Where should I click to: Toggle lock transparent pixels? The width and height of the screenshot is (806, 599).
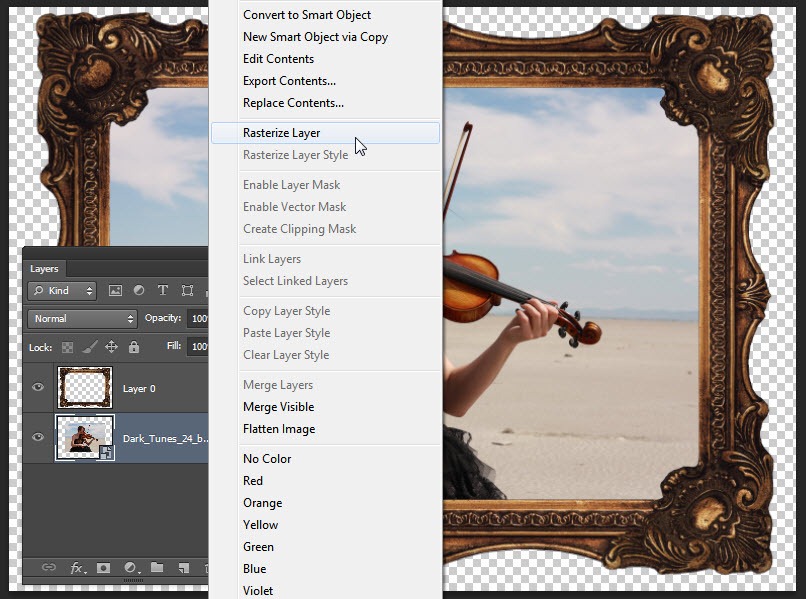click(68, 347)
